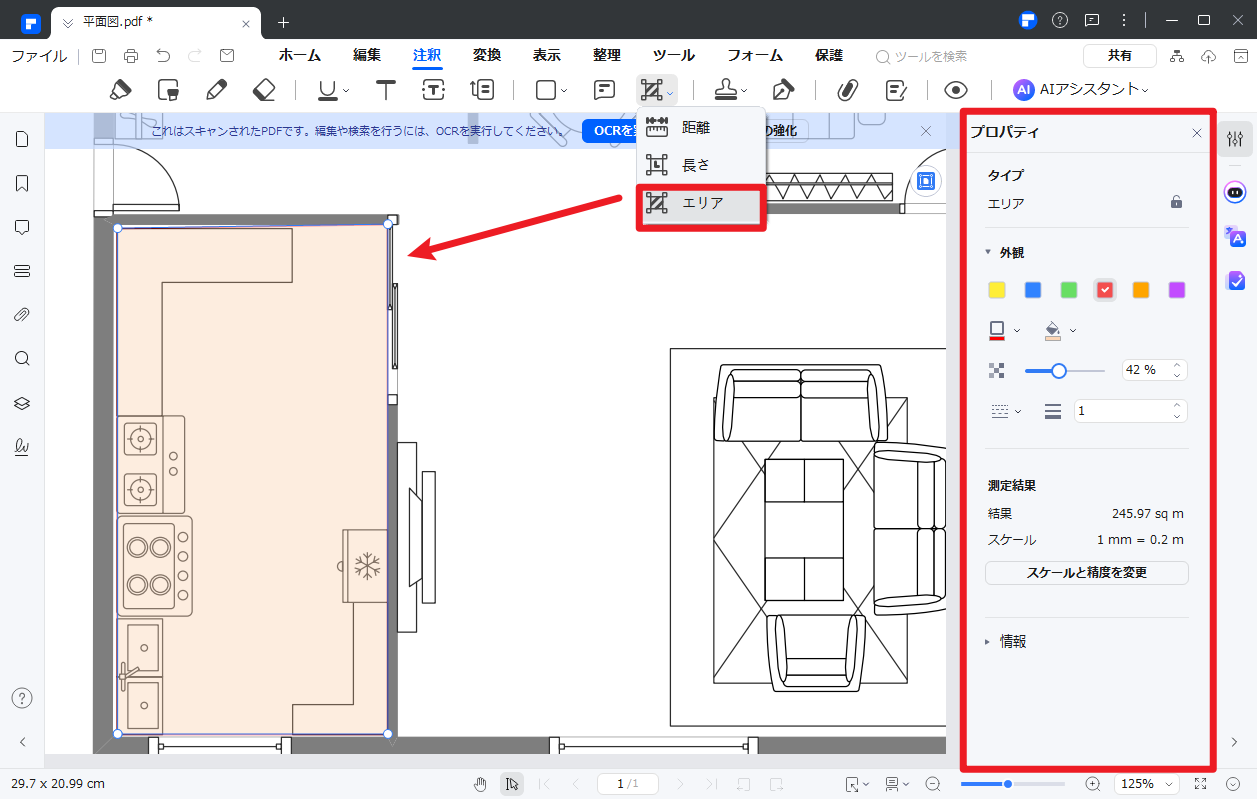Click the スケールと精度を変更 button
Screen dimensions: 1257x799
coord(1086,573)
